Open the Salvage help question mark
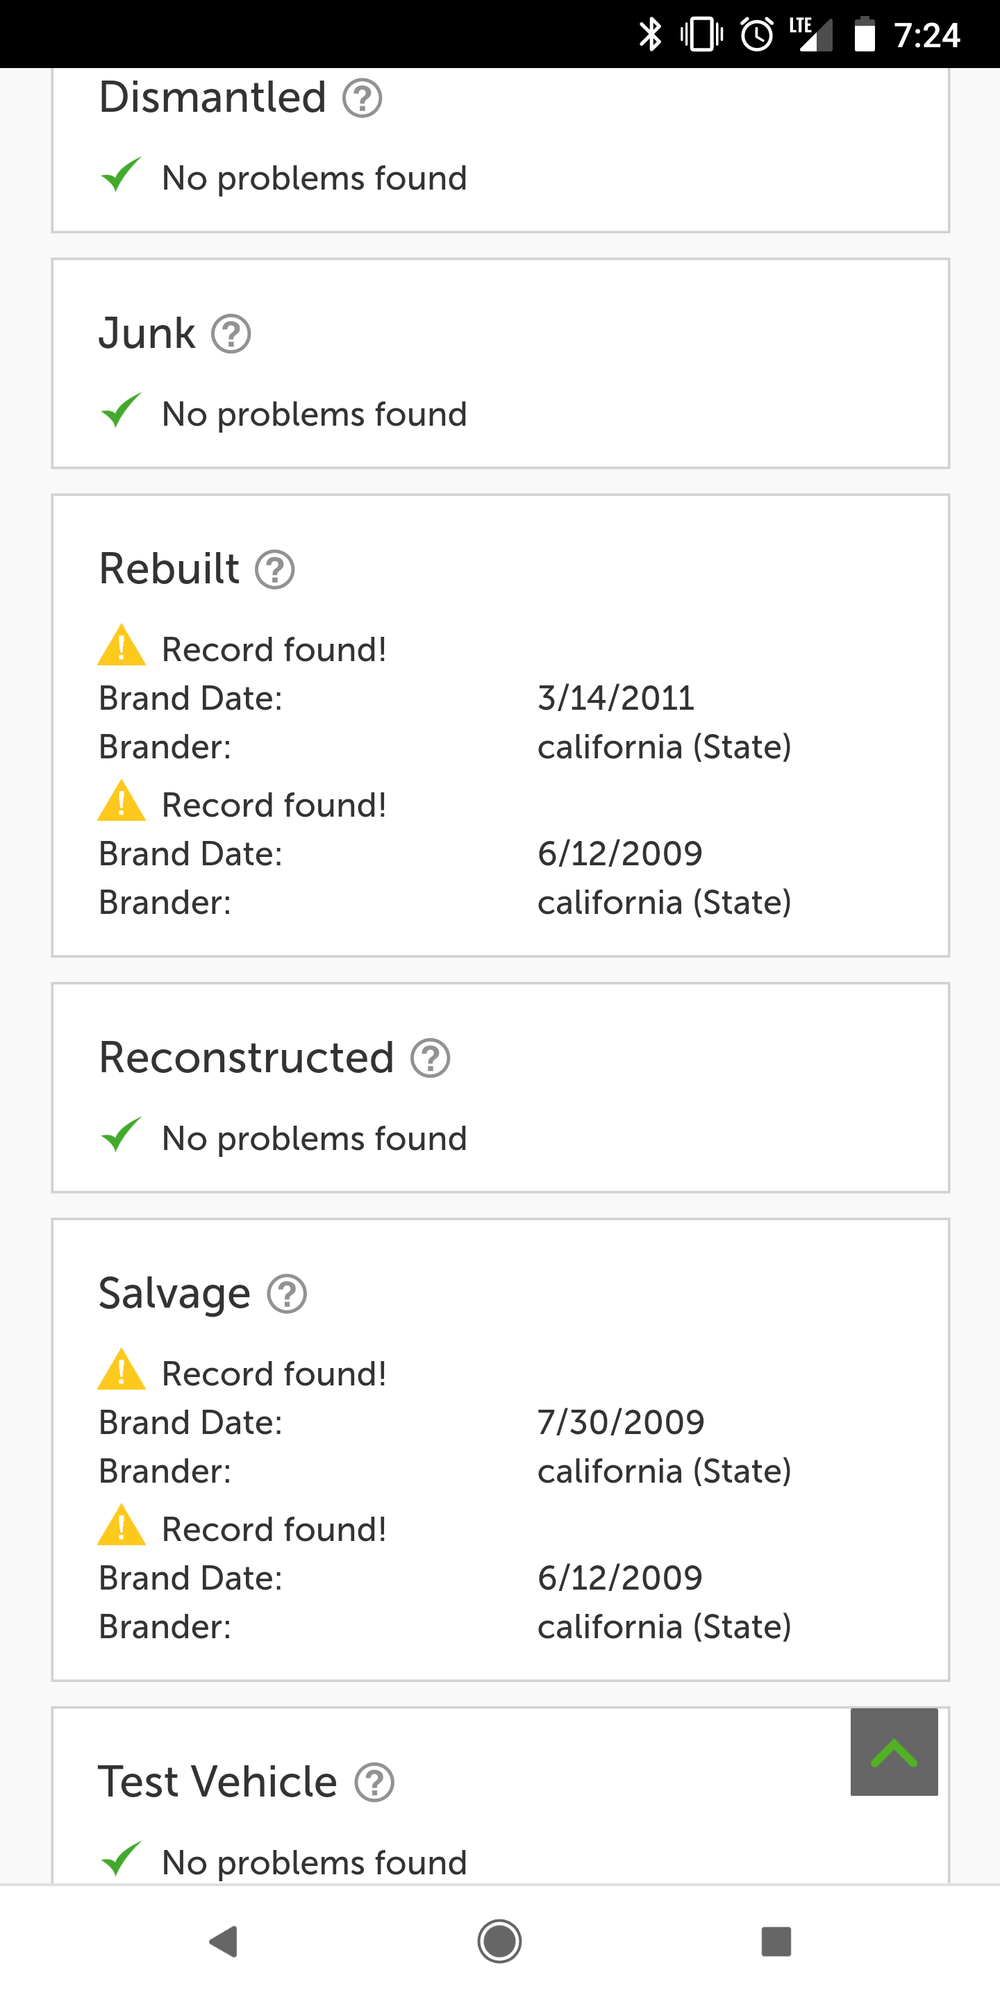The height and width of the screenshot is (2000, 1000). click(x=287, y=1294)
